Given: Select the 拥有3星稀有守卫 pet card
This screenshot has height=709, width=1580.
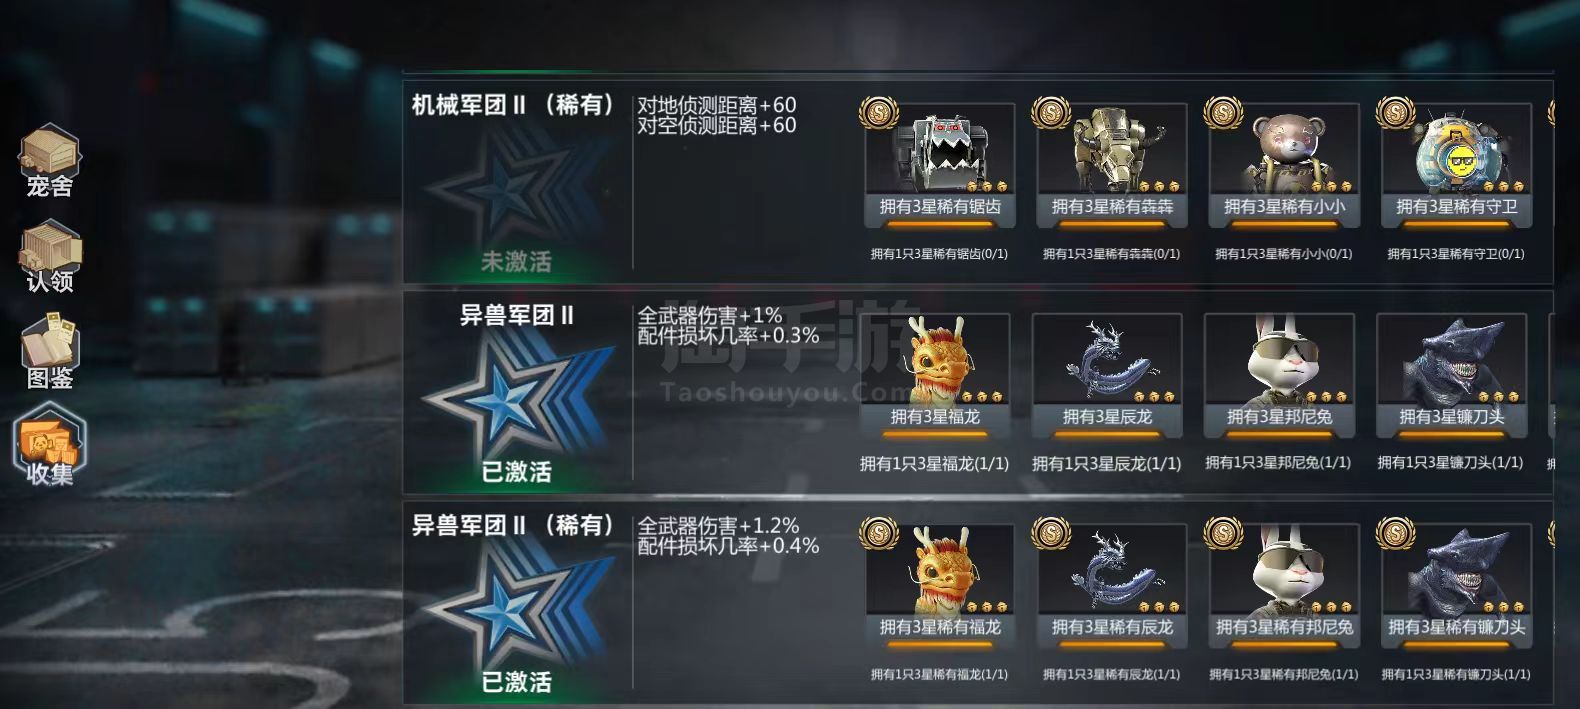Looking at the screenshot, I should coord(1456,166).
